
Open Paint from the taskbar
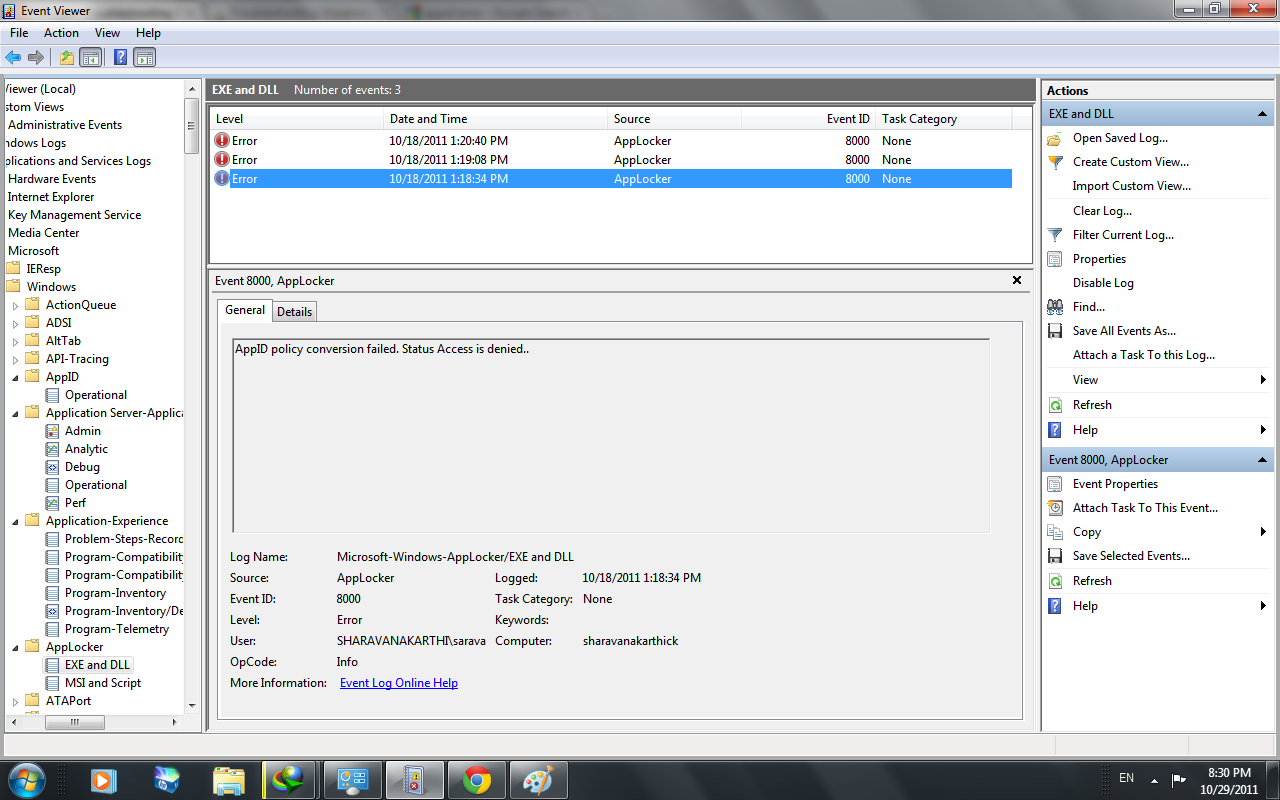pos(539,779)
